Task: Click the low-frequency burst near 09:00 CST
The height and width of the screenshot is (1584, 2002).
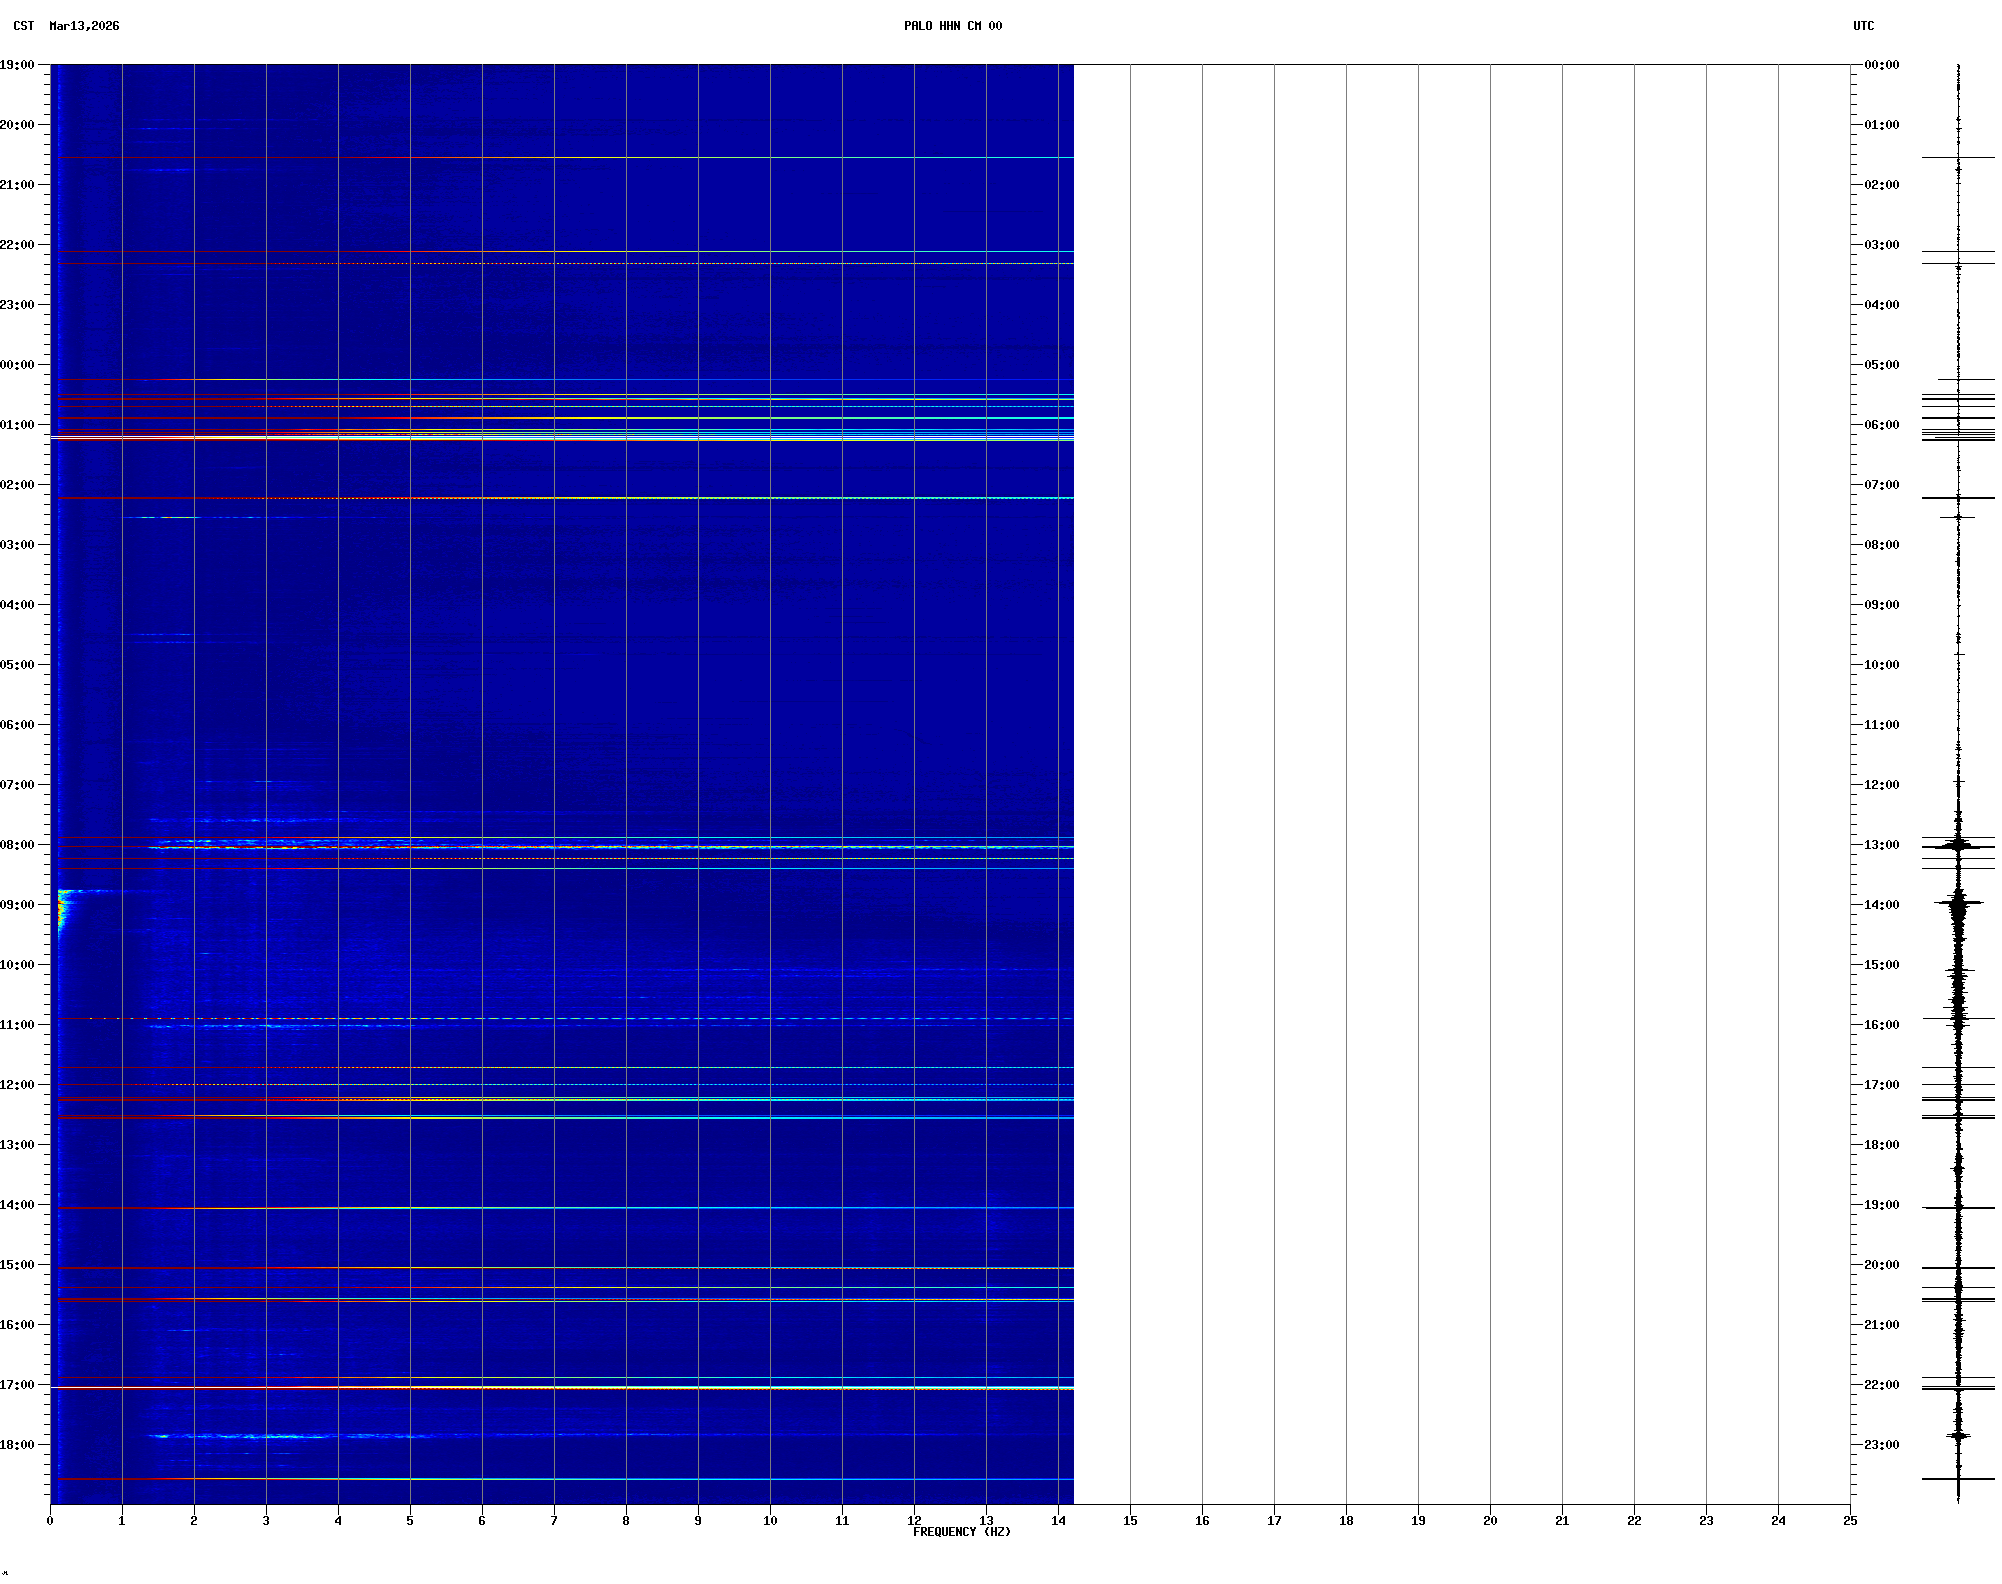Action: pos(62,908)
